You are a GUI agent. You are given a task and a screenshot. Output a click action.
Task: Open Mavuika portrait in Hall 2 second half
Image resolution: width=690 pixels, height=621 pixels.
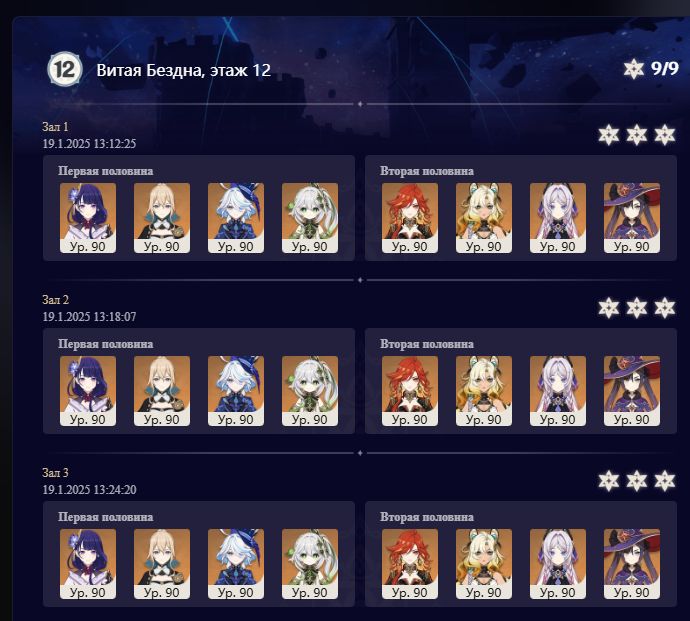click(x=410, y=391)
